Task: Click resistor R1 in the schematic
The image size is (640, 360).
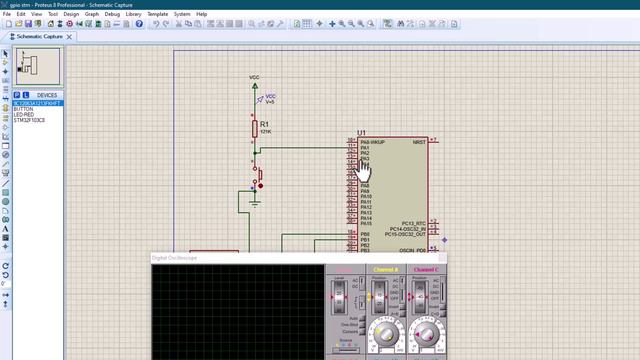Action: [x=255, y=129]
